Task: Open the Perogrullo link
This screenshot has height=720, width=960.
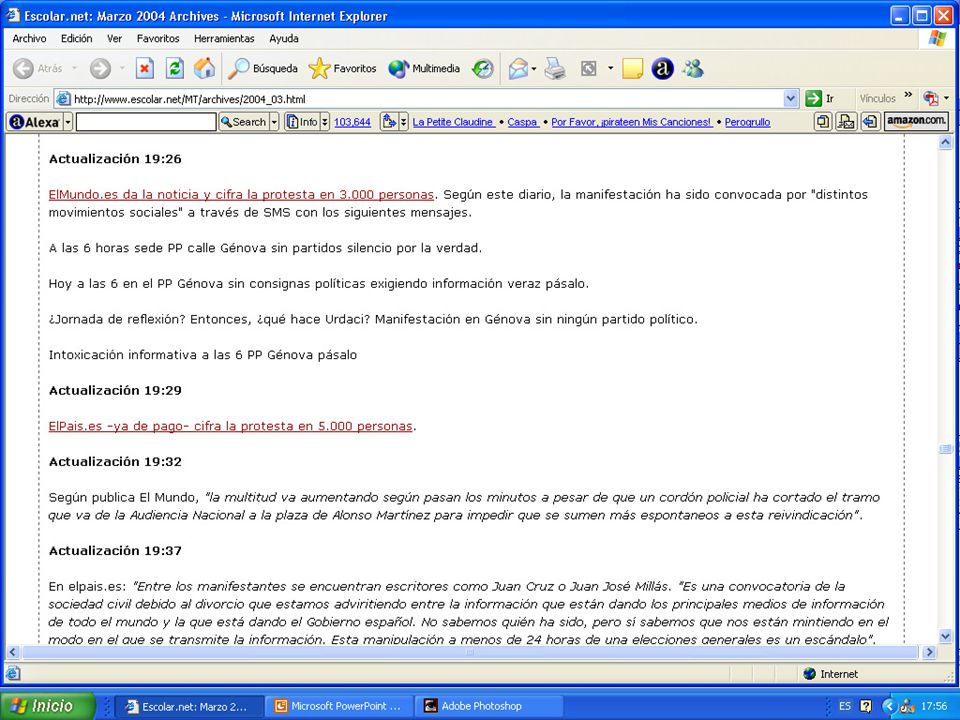Action: [748, 122]
